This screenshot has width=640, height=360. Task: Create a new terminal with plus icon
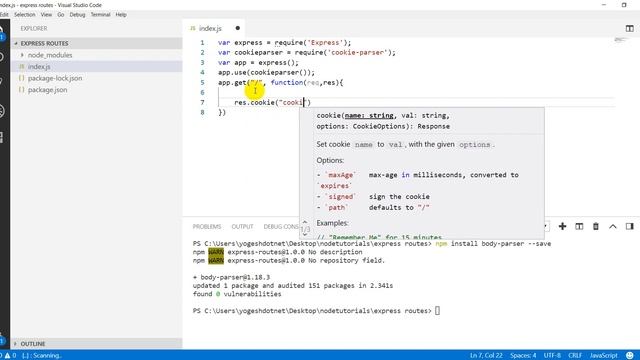[562, 226]
